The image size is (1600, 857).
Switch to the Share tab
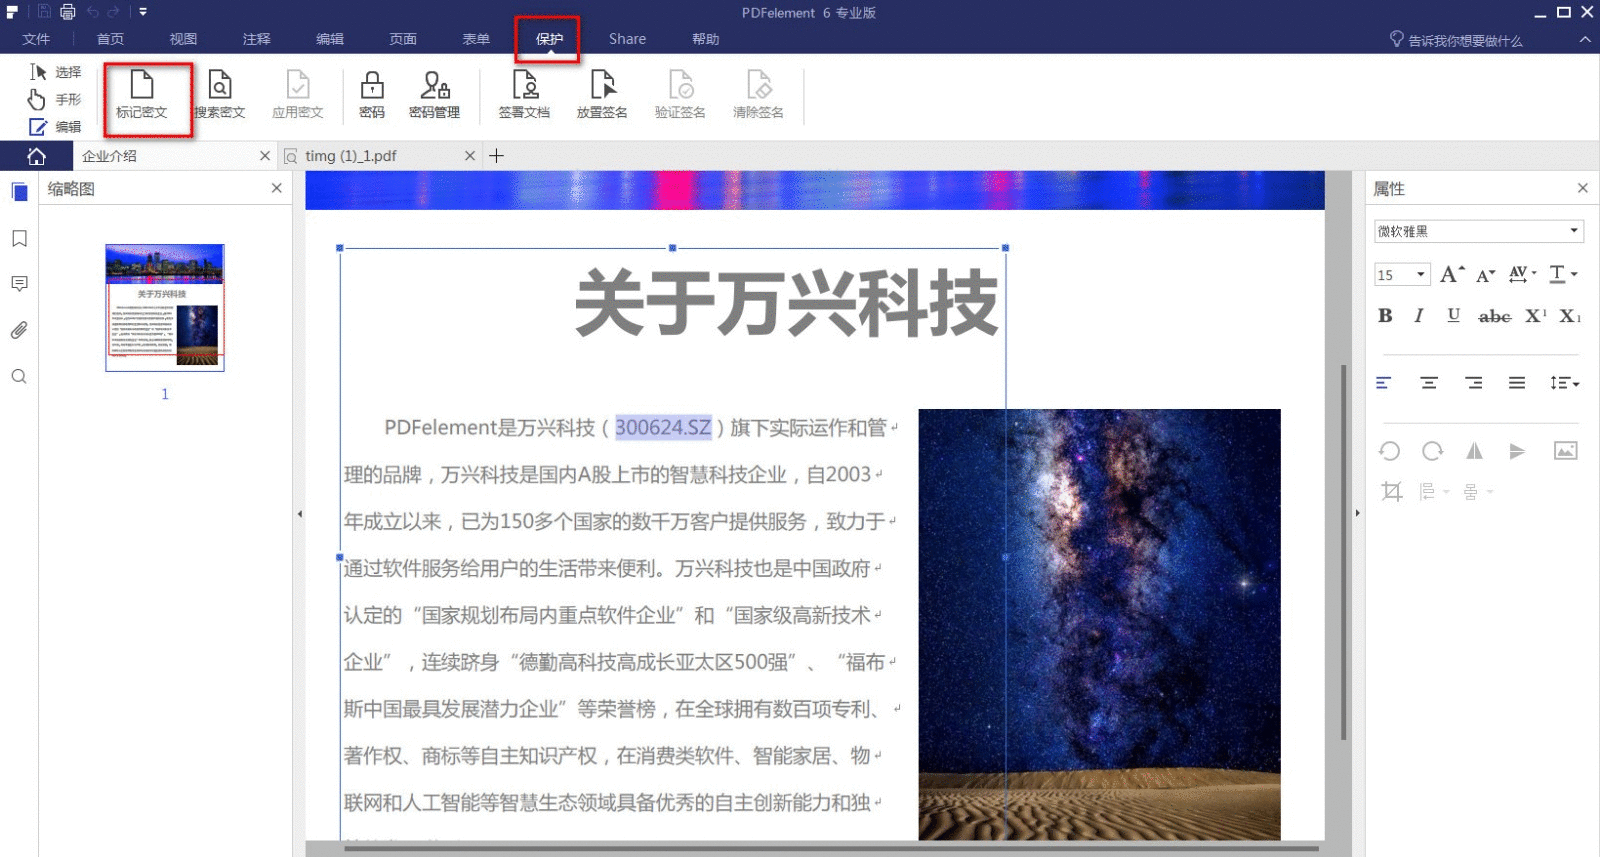[627, 39]
